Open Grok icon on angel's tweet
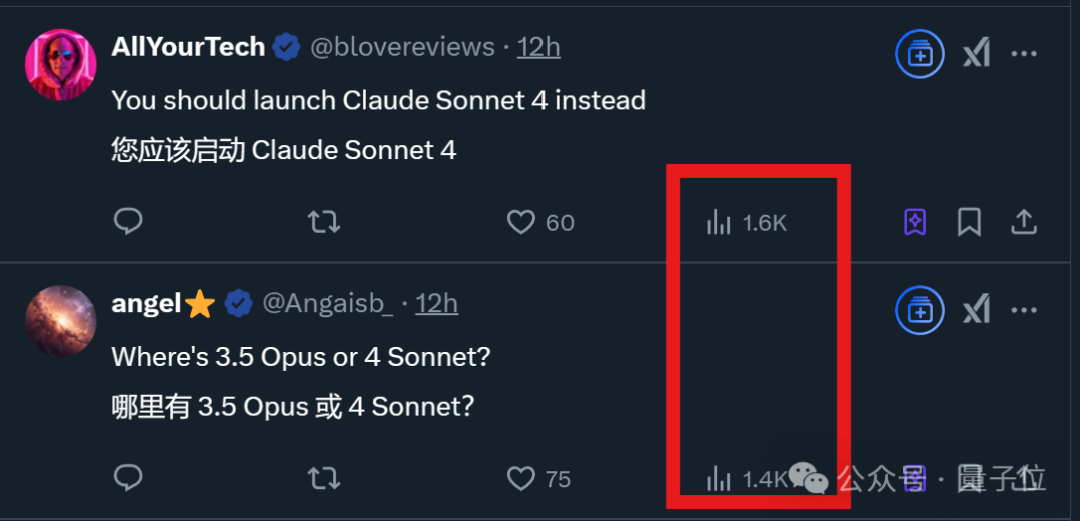This screenshot has height=521, width=1080. 976,310
